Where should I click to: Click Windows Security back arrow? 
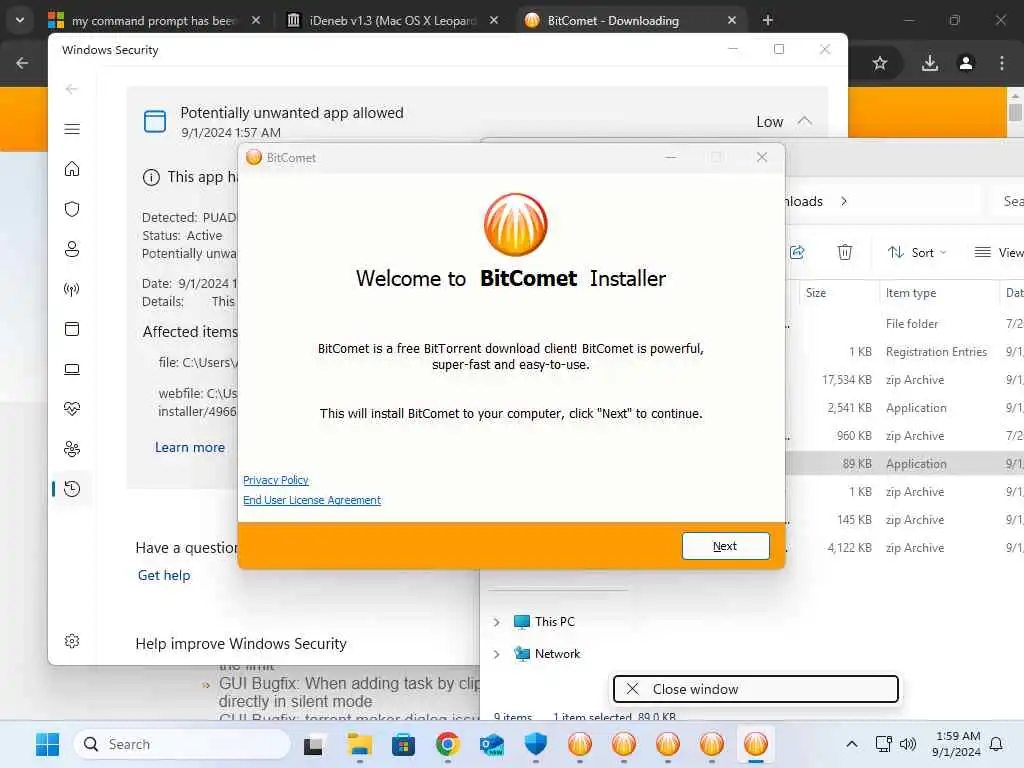(72, 89)
